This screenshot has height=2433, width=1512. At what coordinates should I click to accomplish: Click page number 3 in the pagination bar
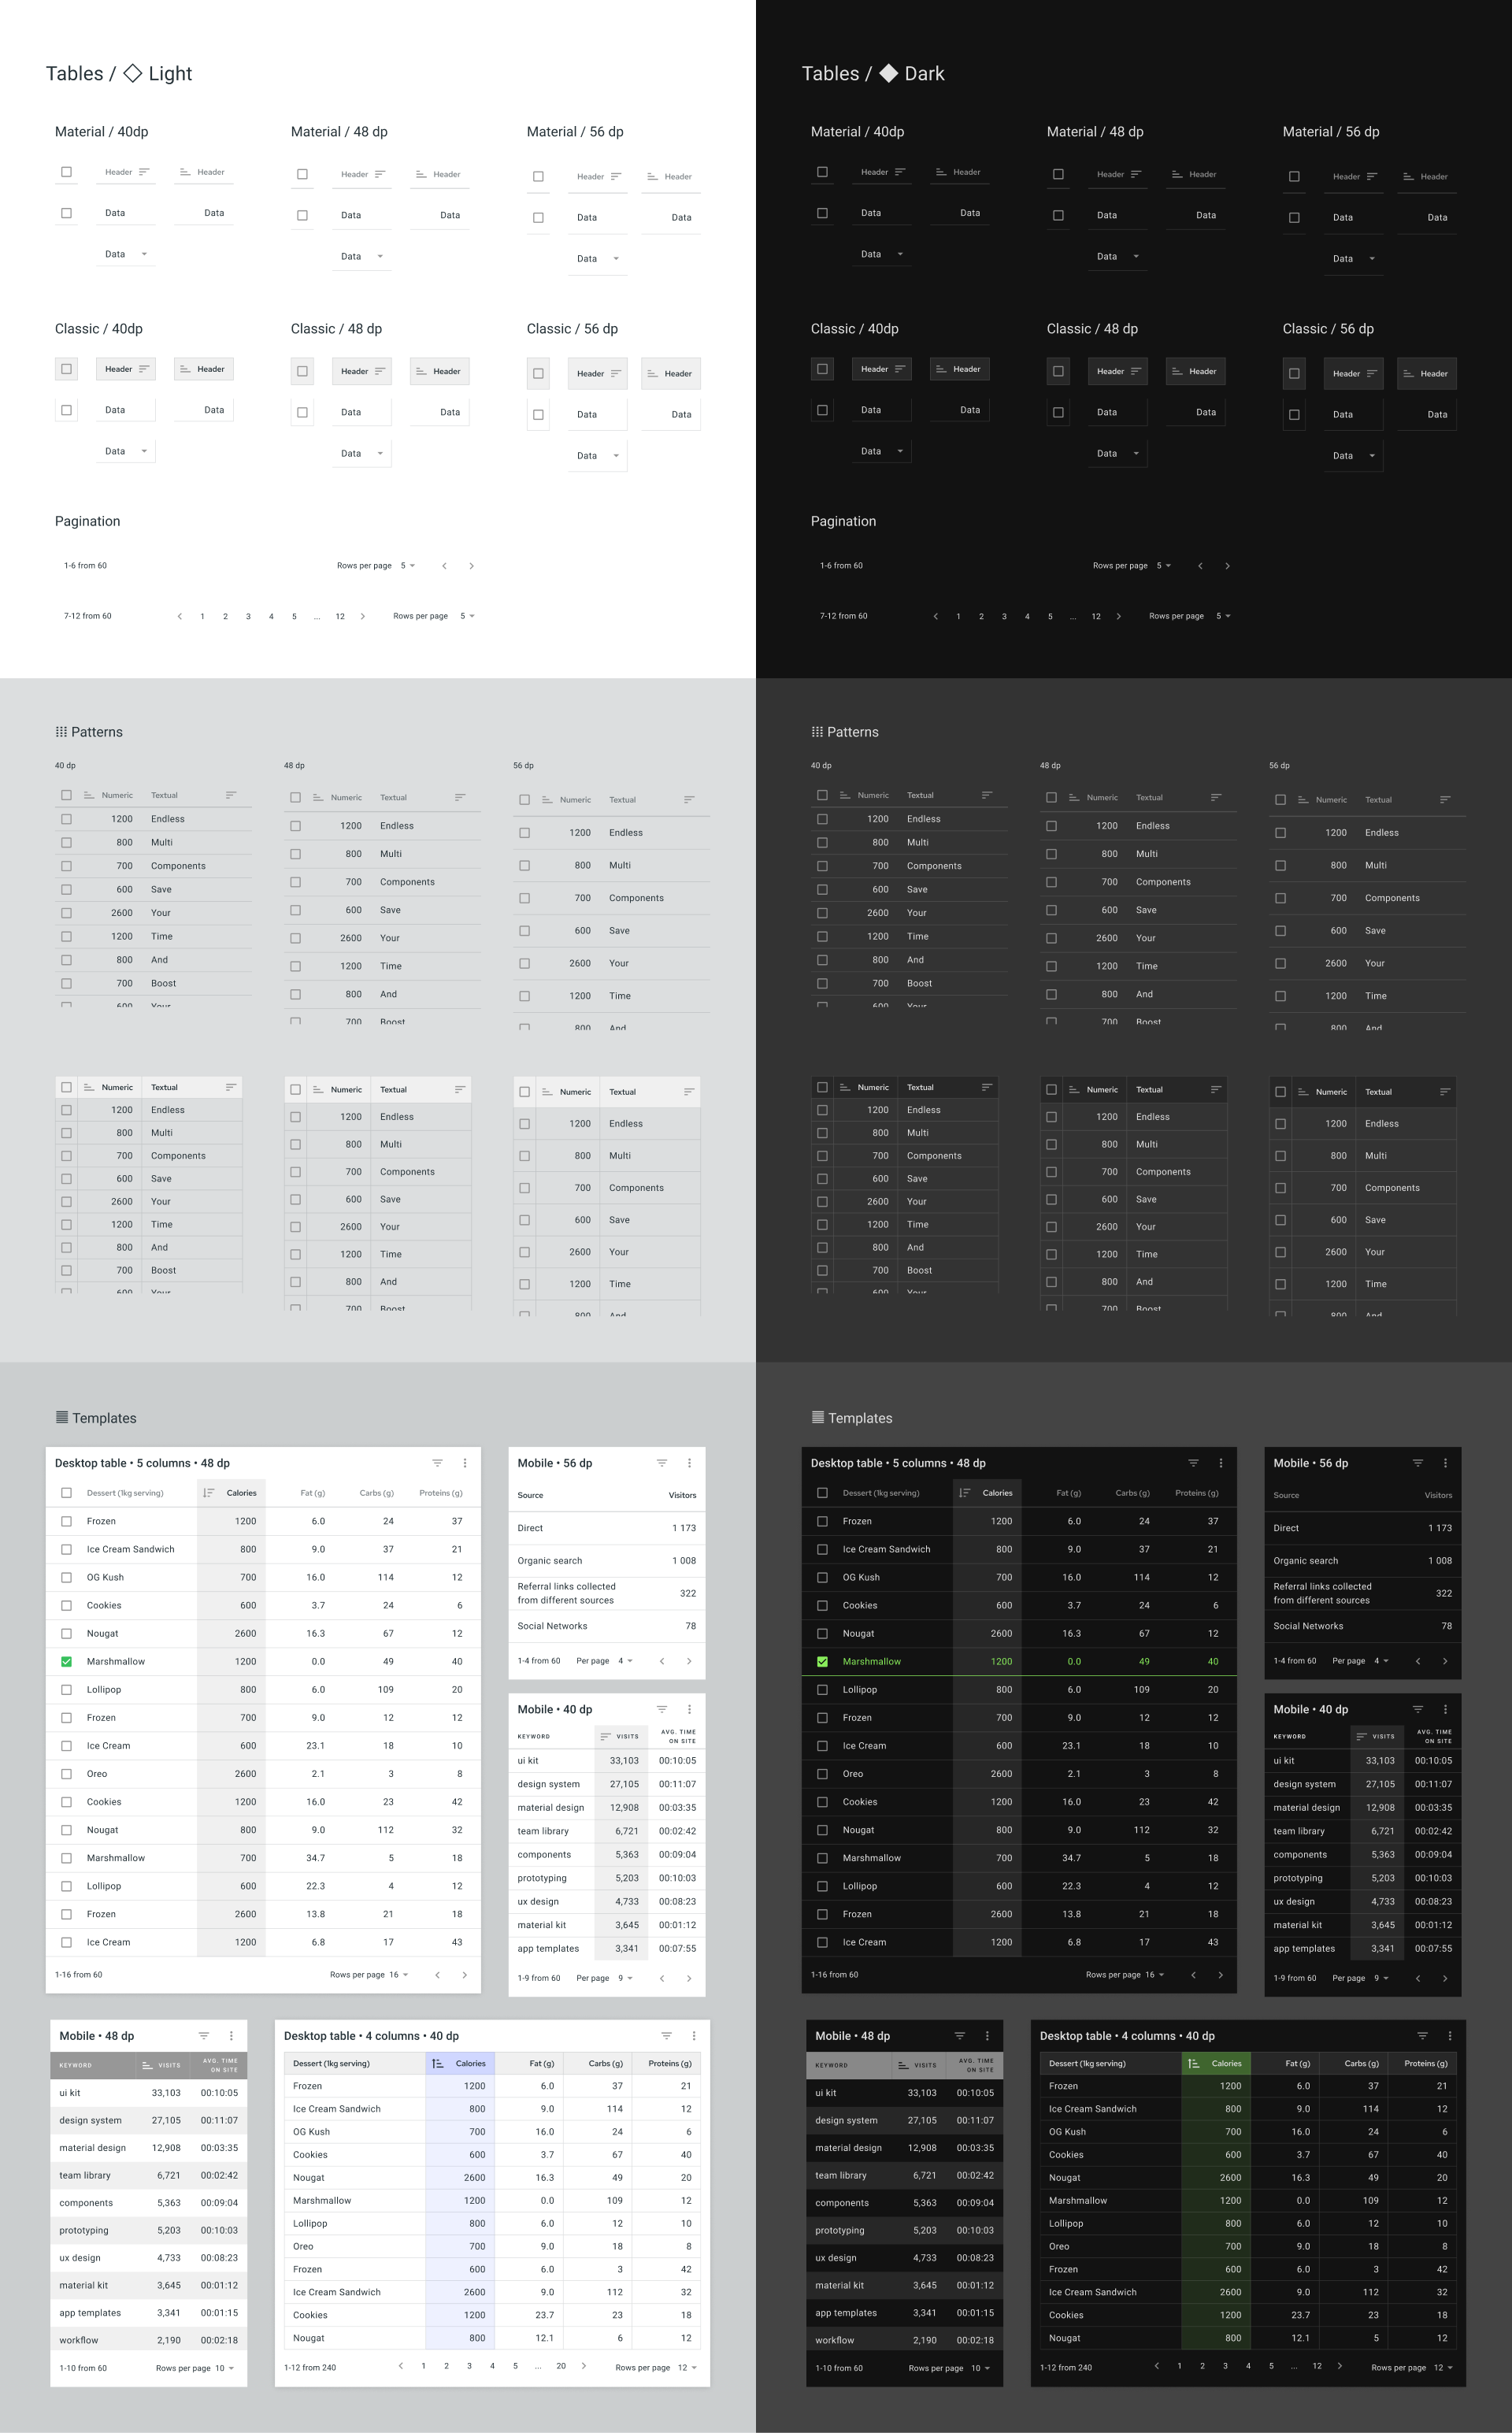248,616
